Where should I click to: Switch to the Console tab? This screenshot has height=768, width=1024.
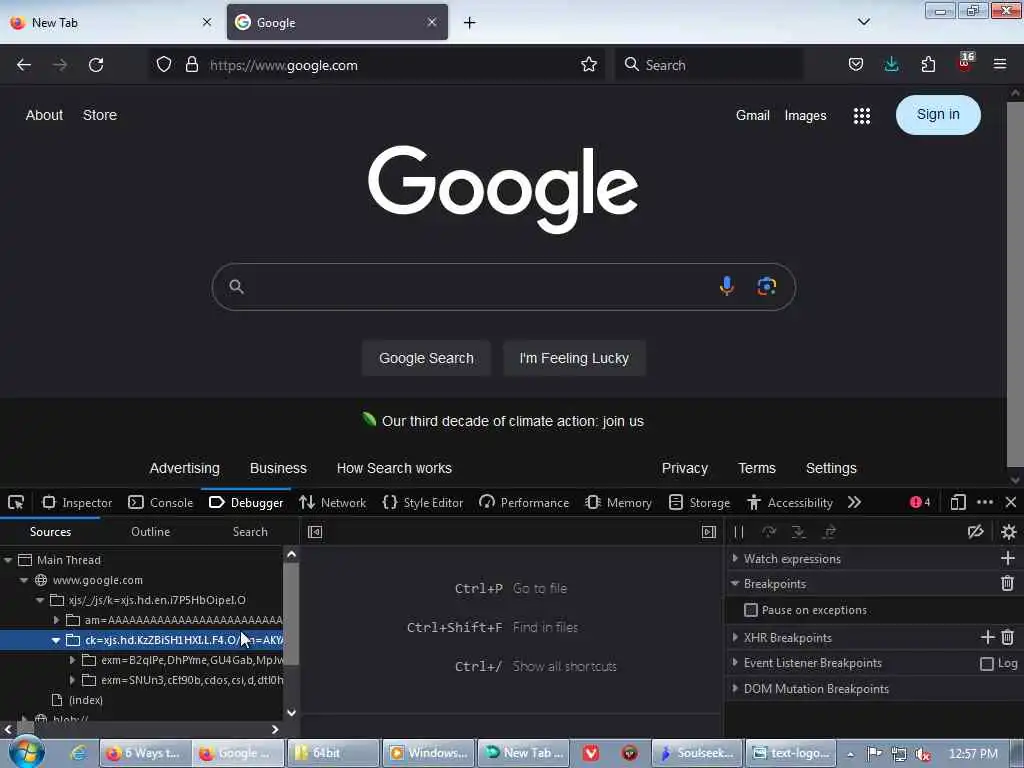[x=161, y=502]
